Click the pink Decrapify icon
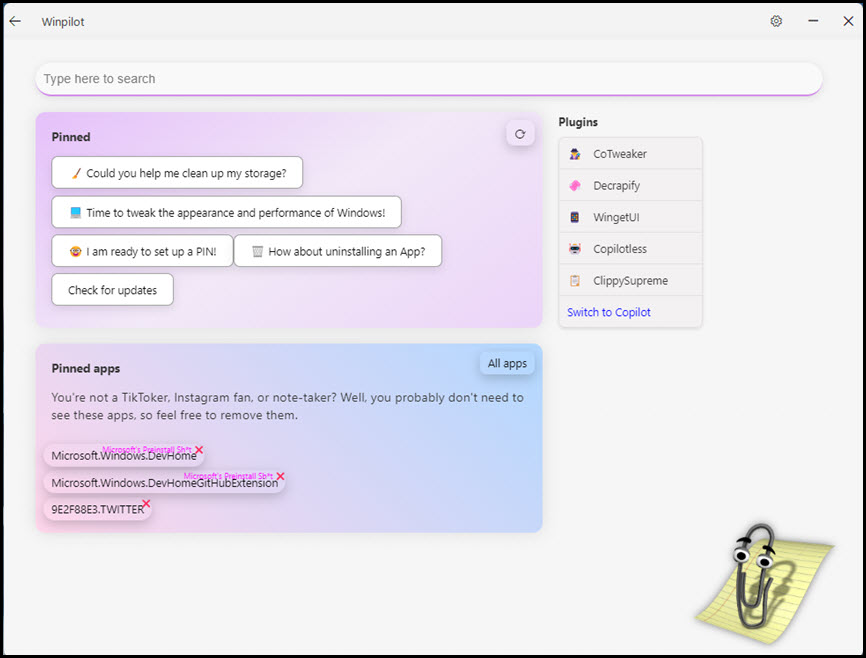This screenshot has width=866, height=658. tap(575, 186)
